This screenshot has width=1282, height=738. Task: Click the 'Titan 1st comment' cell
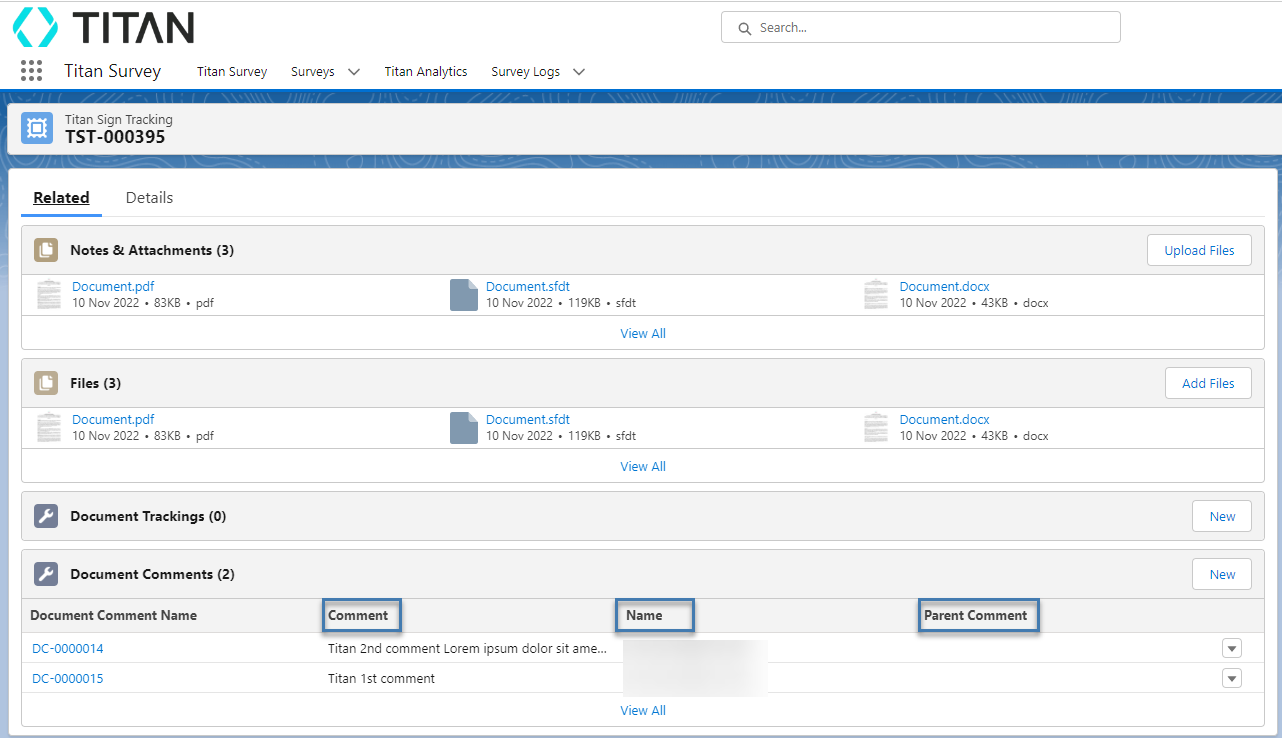click(381, 678)
